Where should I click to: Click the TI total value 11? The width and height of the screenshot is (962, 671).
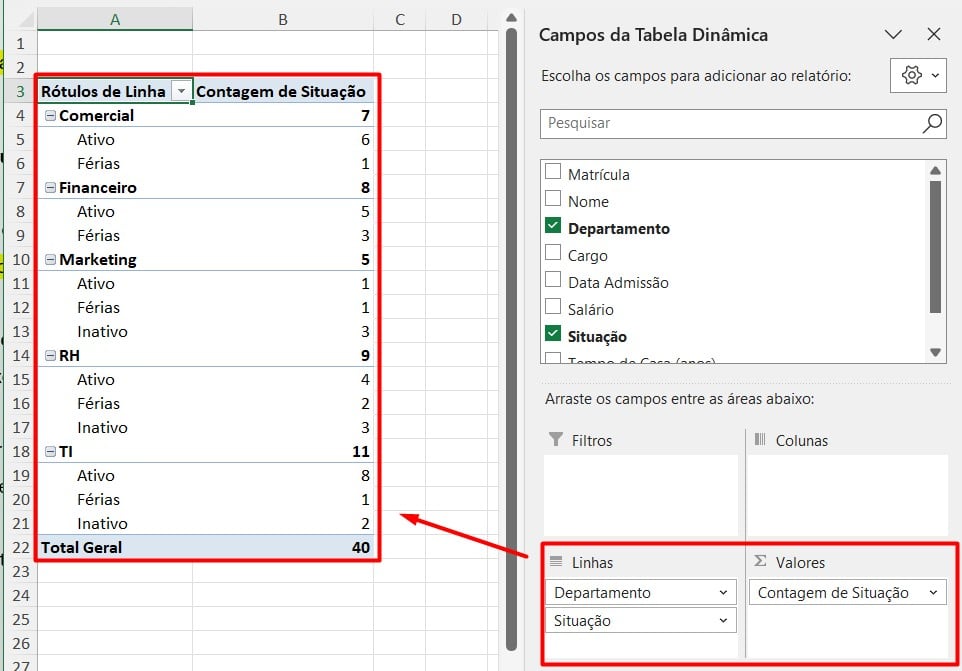pos(361,452)
